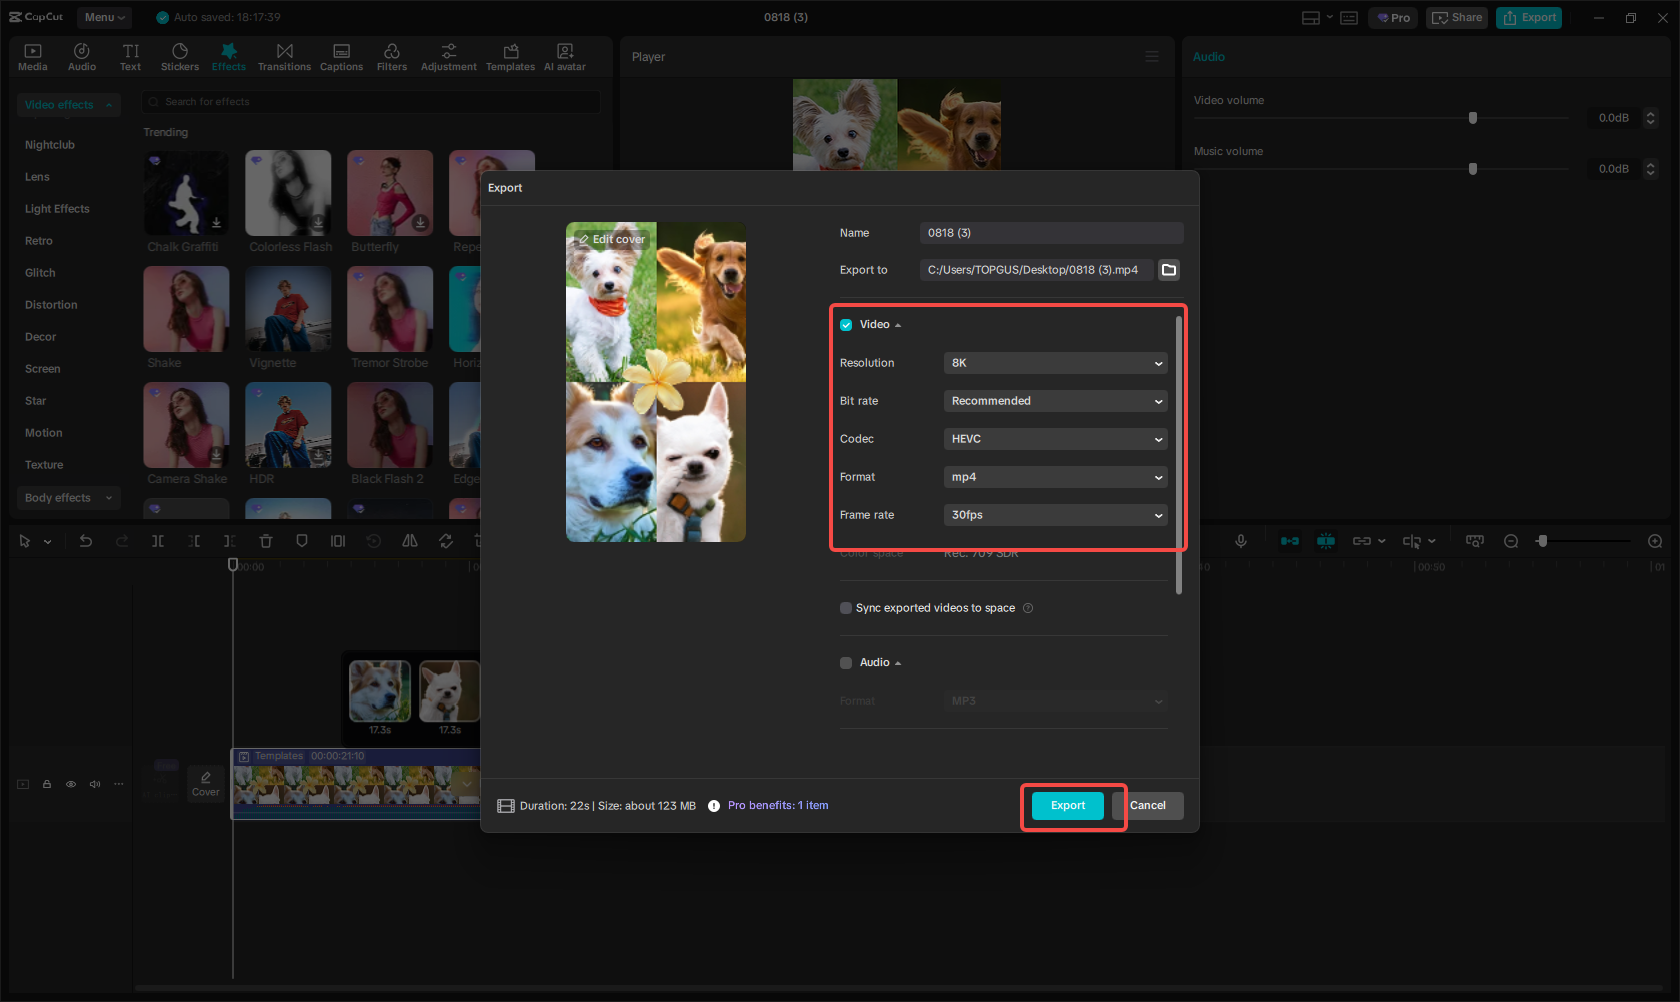This screenshot has height=1002, width=1680.
Task: Open the Codec dropdown showing HEVC
Action: pos(1055,438)
